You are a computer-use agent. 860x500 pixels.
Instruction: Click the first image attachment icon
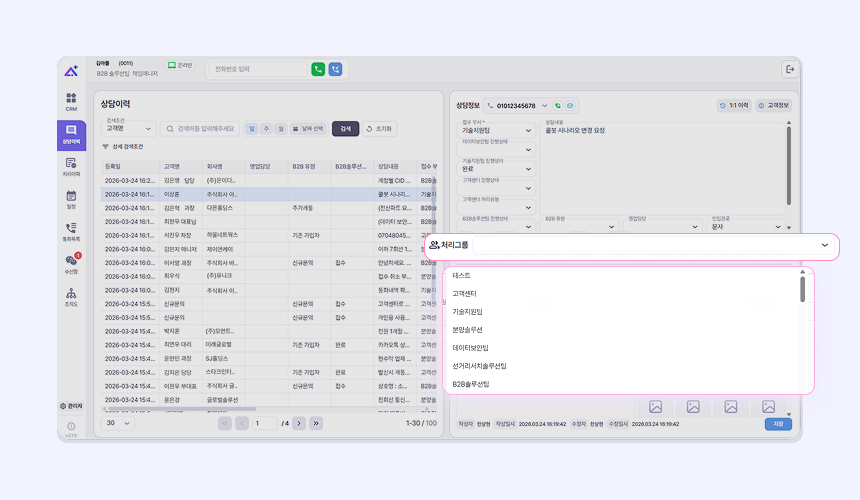click(x=655, y=406)
